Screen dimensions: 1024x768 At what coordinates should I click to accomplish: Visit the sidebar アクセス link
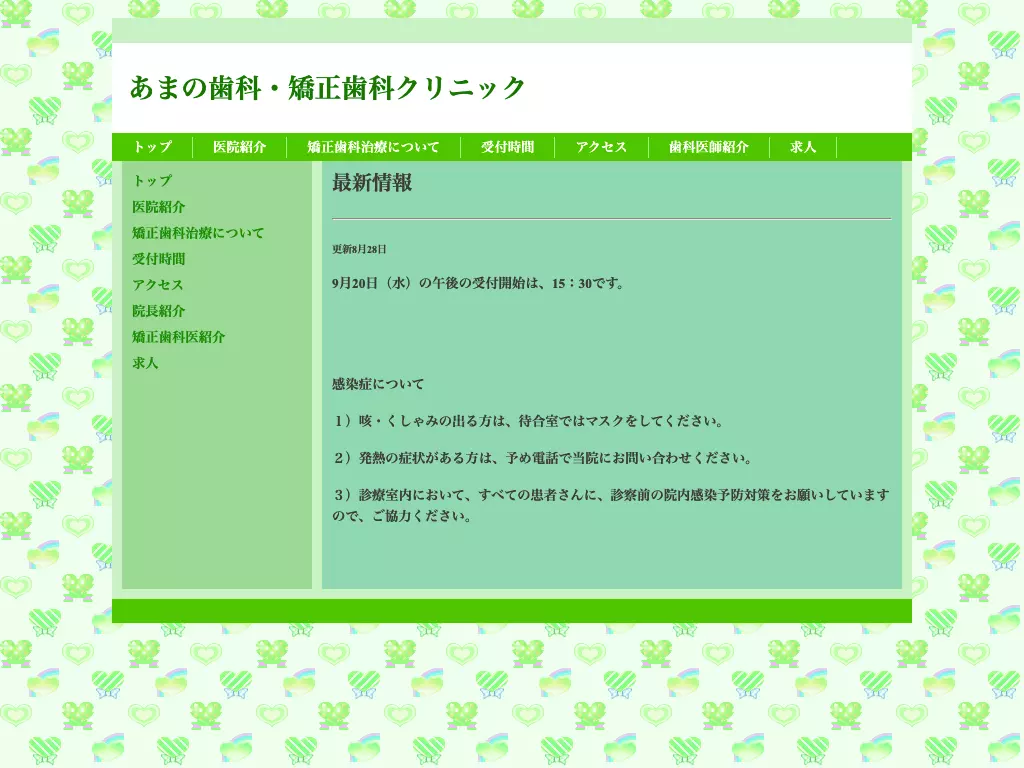[157, 285]
